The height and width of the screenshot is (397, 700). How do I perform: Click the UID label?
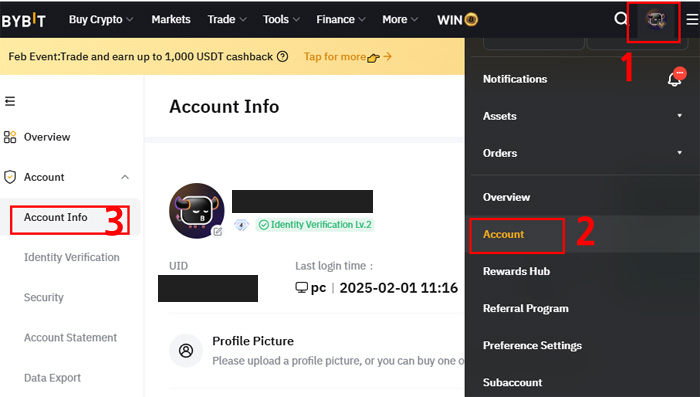click(x=178, y=266)
